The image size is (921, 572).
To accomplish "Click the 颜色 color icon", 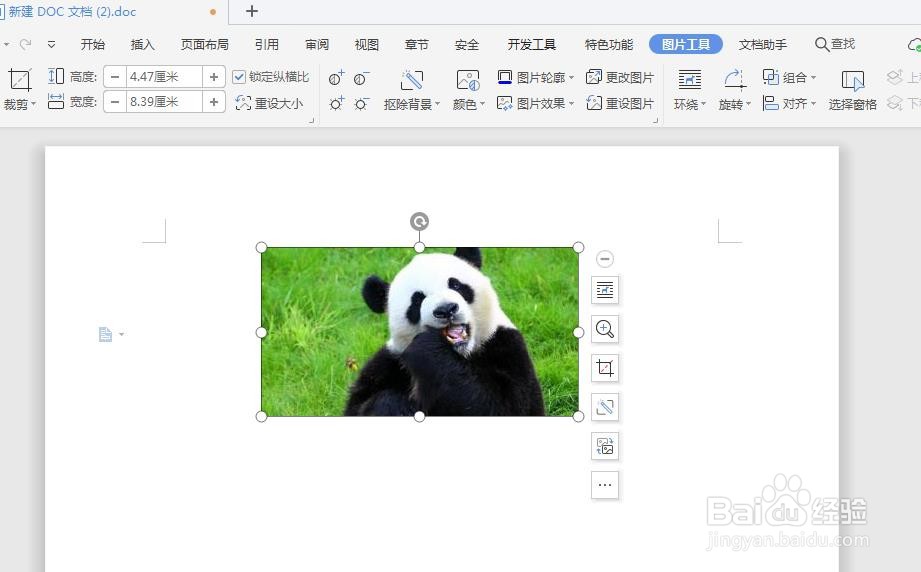I will click(x=468, y=80).
